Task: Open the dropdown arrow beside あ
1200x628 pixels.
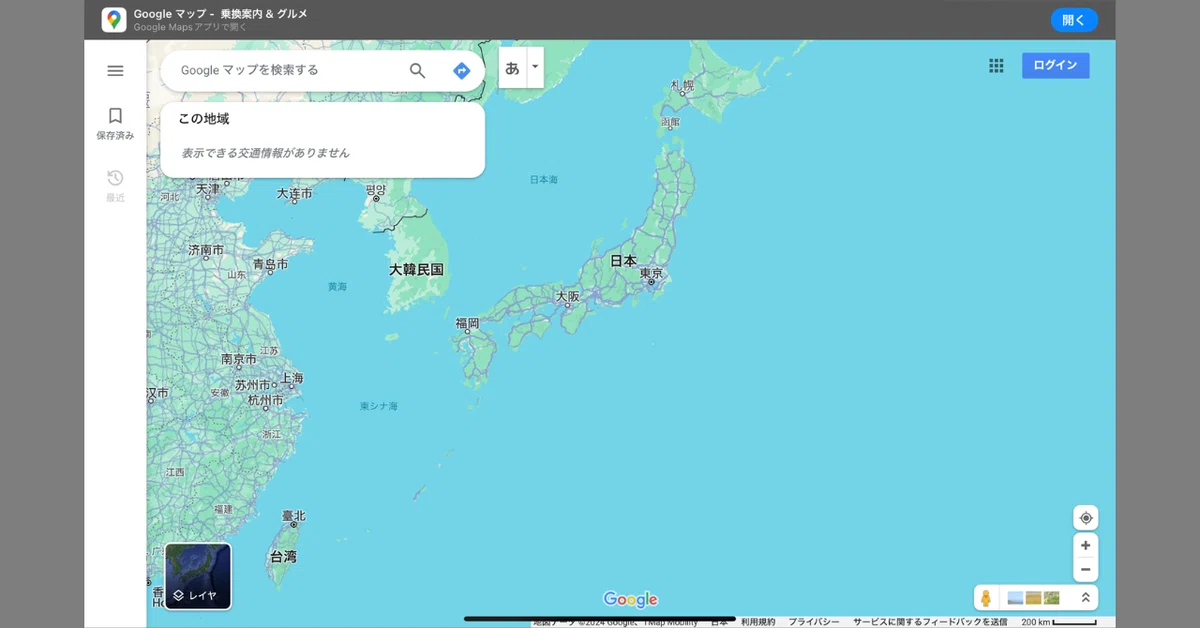Action: (x=535, y=68)
